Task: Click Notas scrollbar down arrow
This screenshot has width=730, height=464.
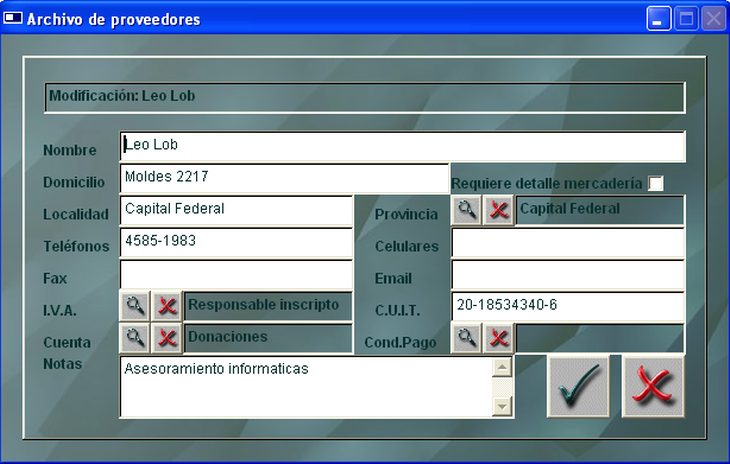Action: point(502,406)
